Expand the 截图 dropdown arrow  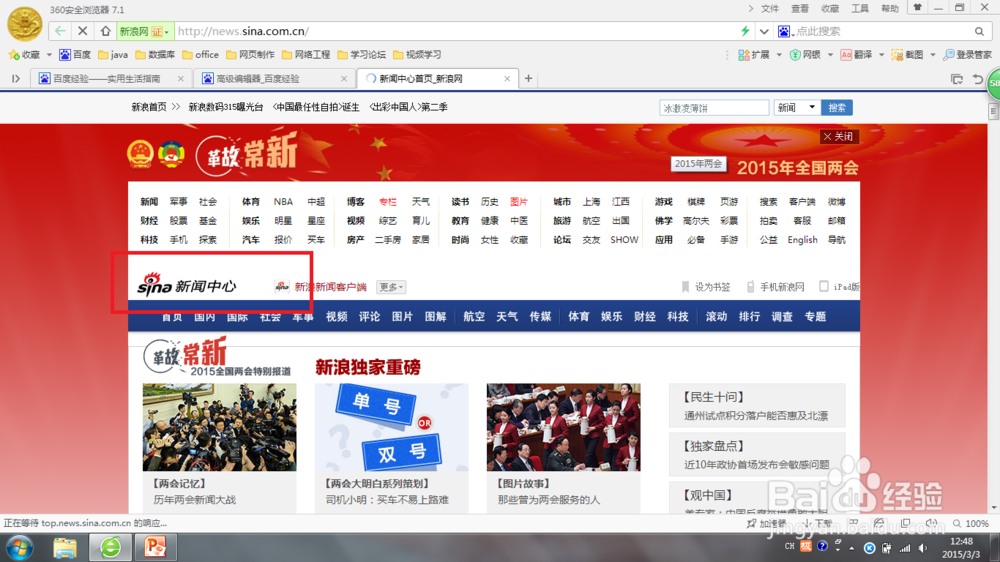(x=932, y=55)
